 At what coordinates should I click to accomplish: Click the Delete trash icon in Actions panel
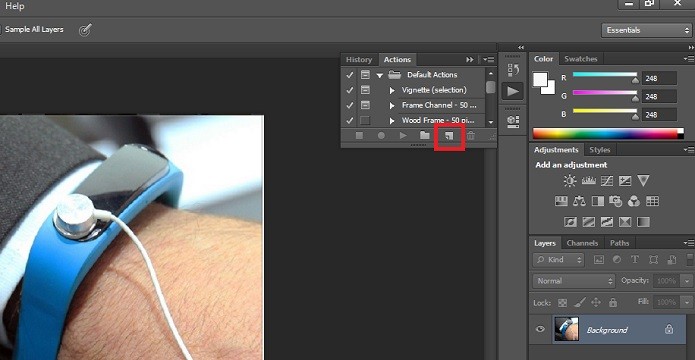(471, 136)
